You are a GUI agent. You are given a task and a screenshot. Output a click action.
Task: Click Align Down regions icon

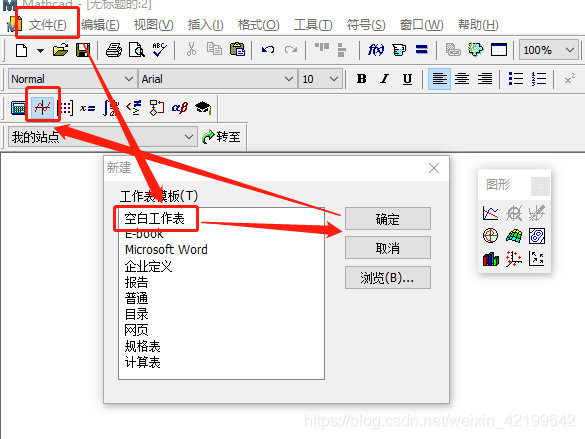point(341,50)
